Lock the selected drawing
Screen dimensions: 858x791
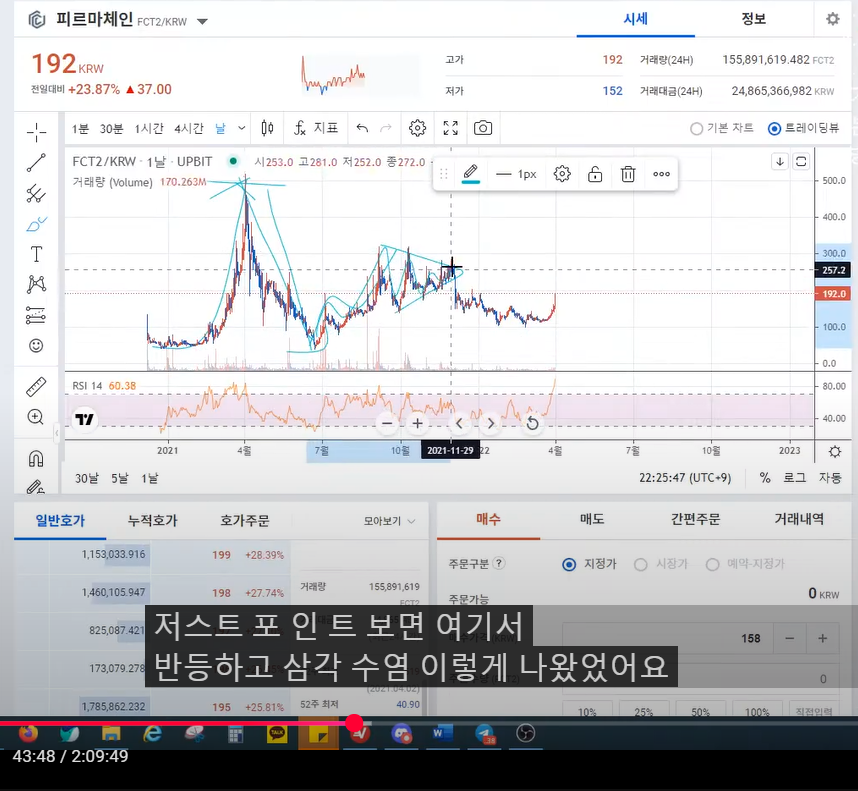[x=595, y=174]
